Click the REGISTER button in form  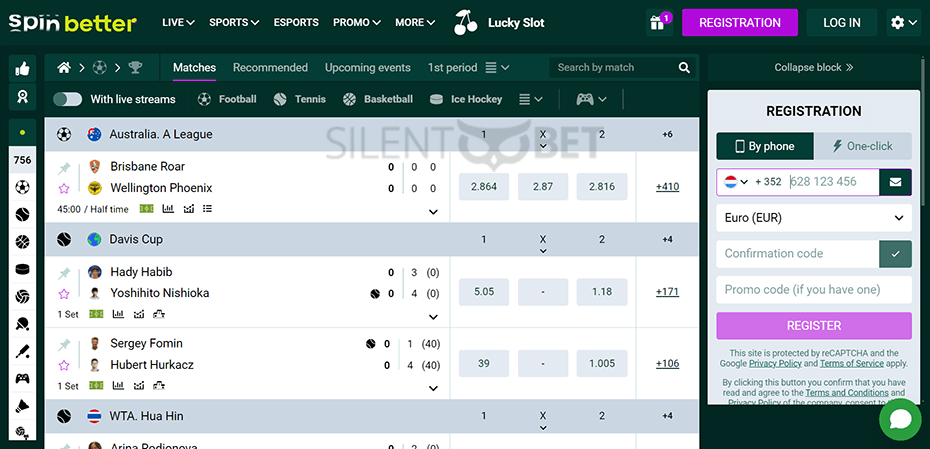click(x=814, y=326)
